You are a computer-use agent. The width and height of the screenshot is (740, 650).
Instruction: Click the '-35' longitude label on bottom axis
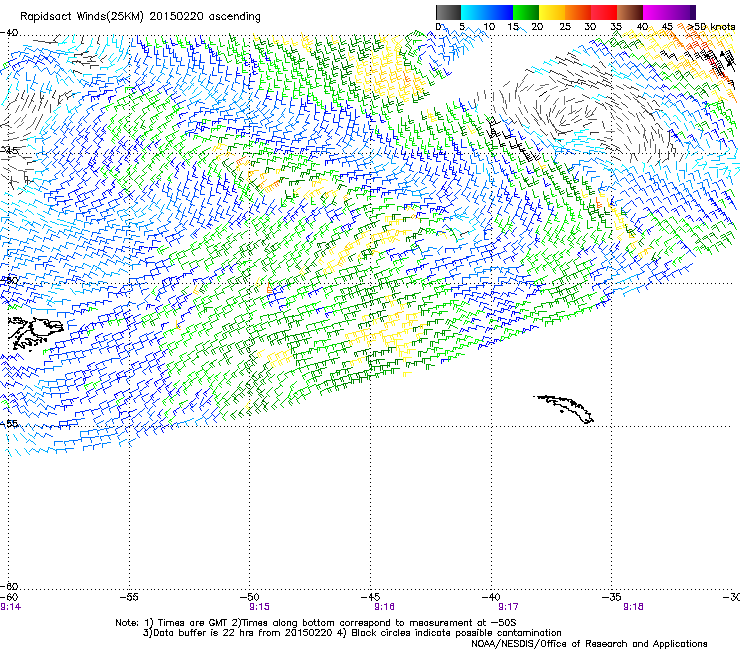tap(612, 597)
